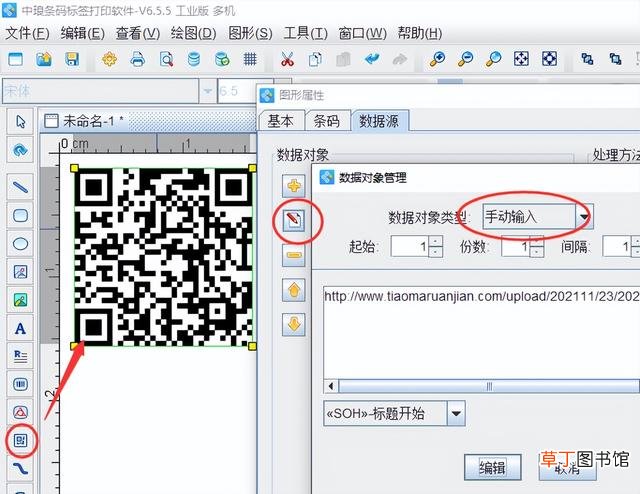Click the scrollbar left arrow under the URL
This screenshot has width=640, height=494.
click(331, 386)
